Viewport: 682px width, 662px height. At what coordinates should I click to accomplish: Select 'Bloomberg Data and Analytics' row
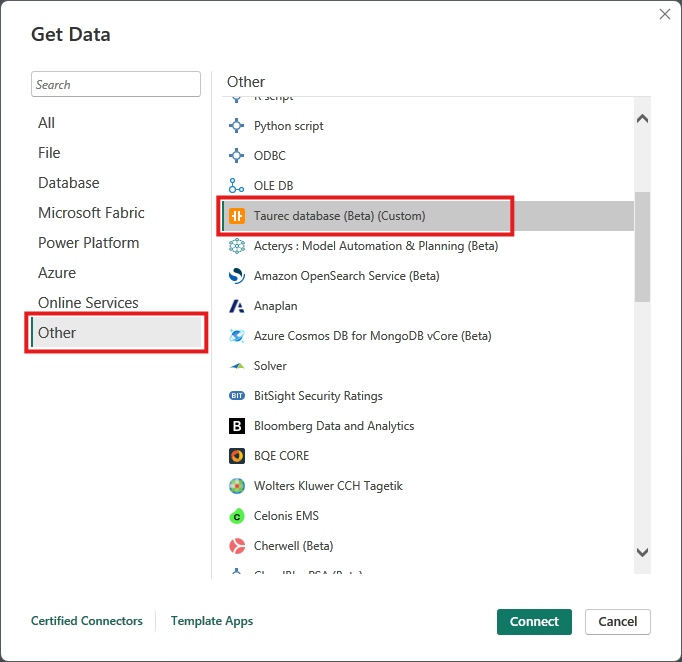[428, 426]
